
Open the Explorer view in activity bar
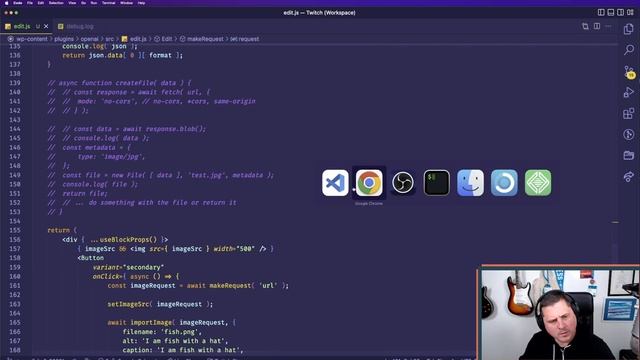pos(629,29)
